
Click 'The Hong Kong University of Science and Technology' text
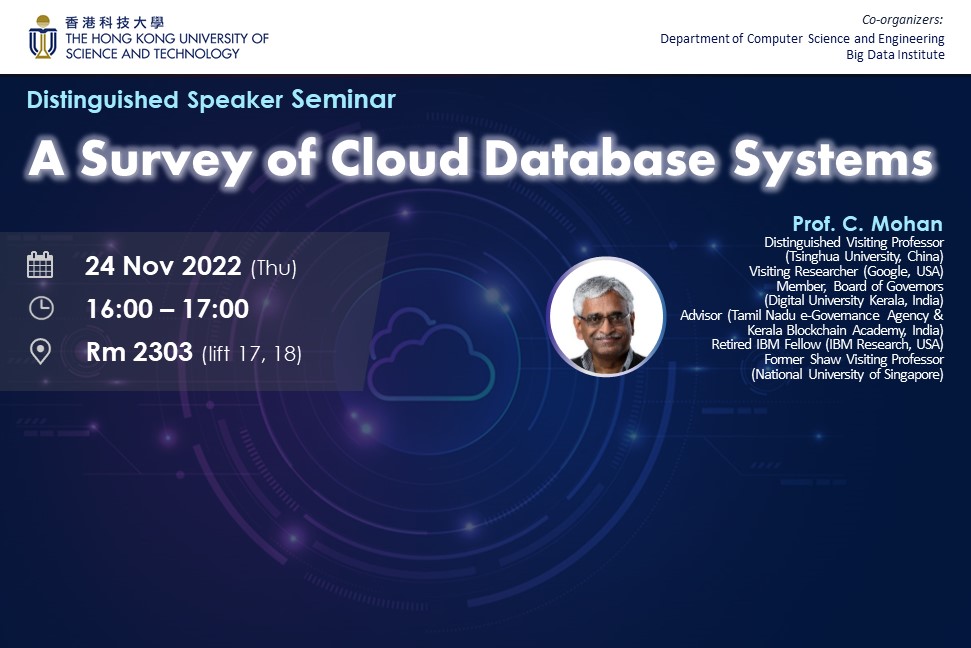tap(166, 46)
